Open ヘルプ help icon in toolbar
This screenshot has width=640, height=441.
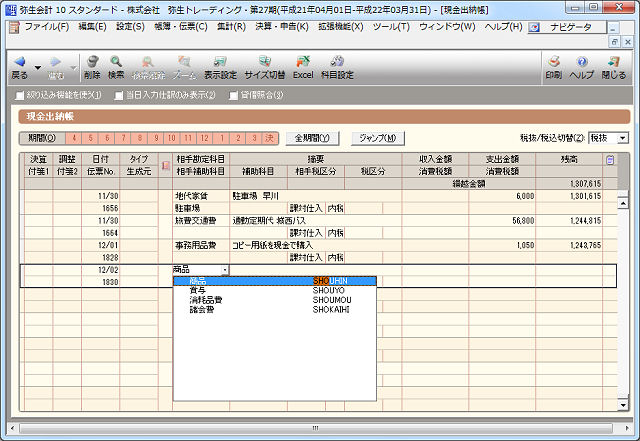pos(582,61)
